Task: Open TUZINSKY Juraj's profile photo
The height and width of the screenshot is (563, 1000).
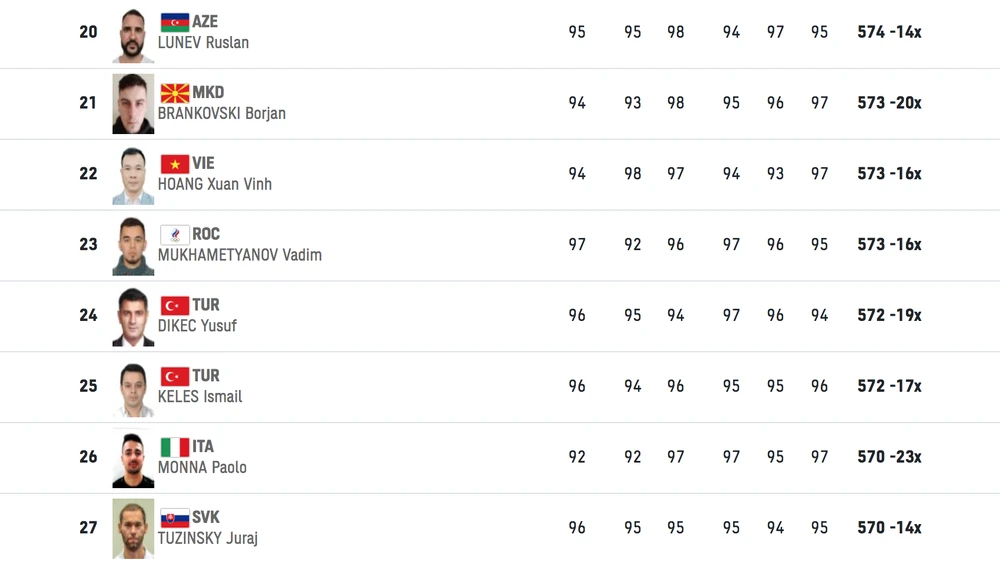Action: tap(133, 529)
